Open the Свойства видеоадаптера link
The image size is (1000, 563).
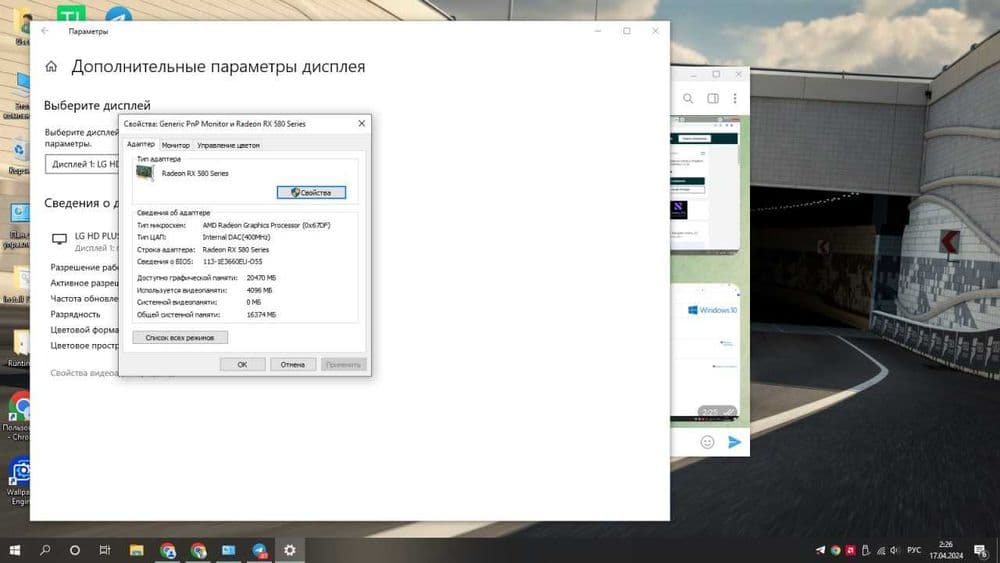click(x=84, y=373)
